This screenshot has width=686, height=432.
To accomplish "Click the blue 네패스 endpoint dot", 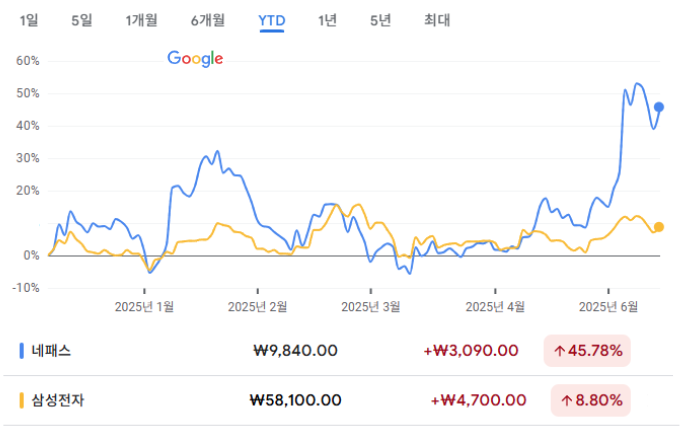I will point(658,107).
